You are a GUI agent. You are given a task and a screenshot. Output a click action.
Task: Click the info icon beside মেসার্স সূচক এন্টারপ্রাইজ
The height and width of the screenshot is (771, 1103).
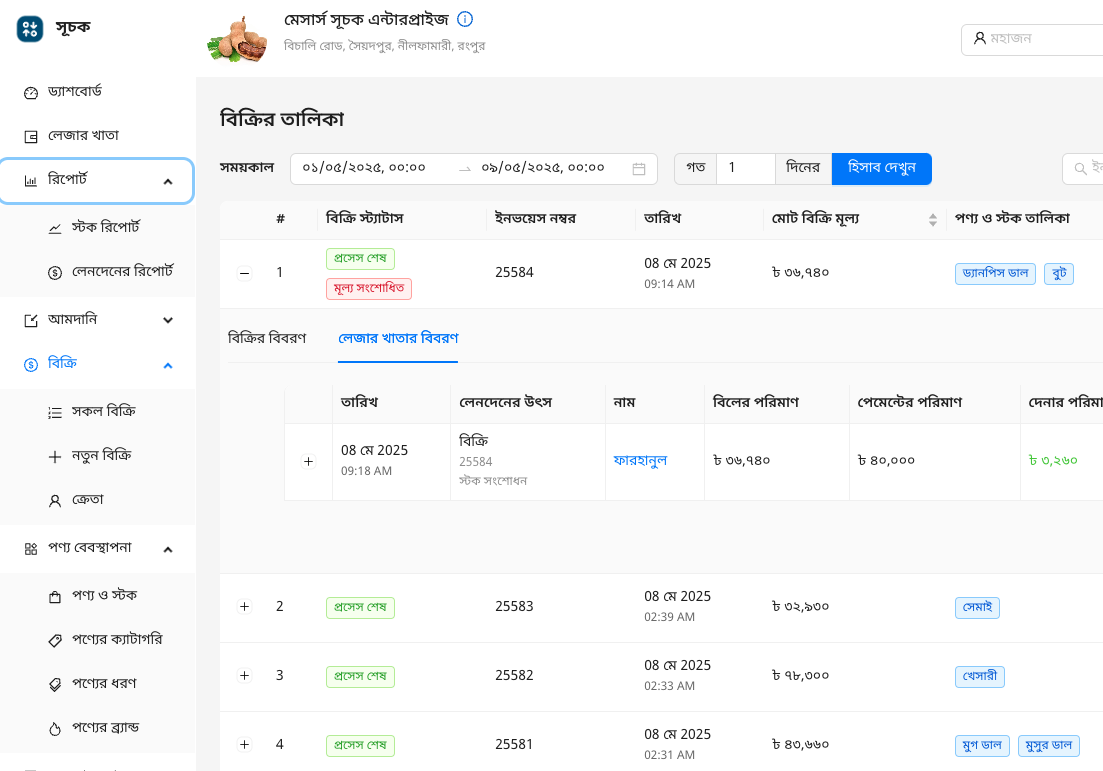(x=466, y=18)
